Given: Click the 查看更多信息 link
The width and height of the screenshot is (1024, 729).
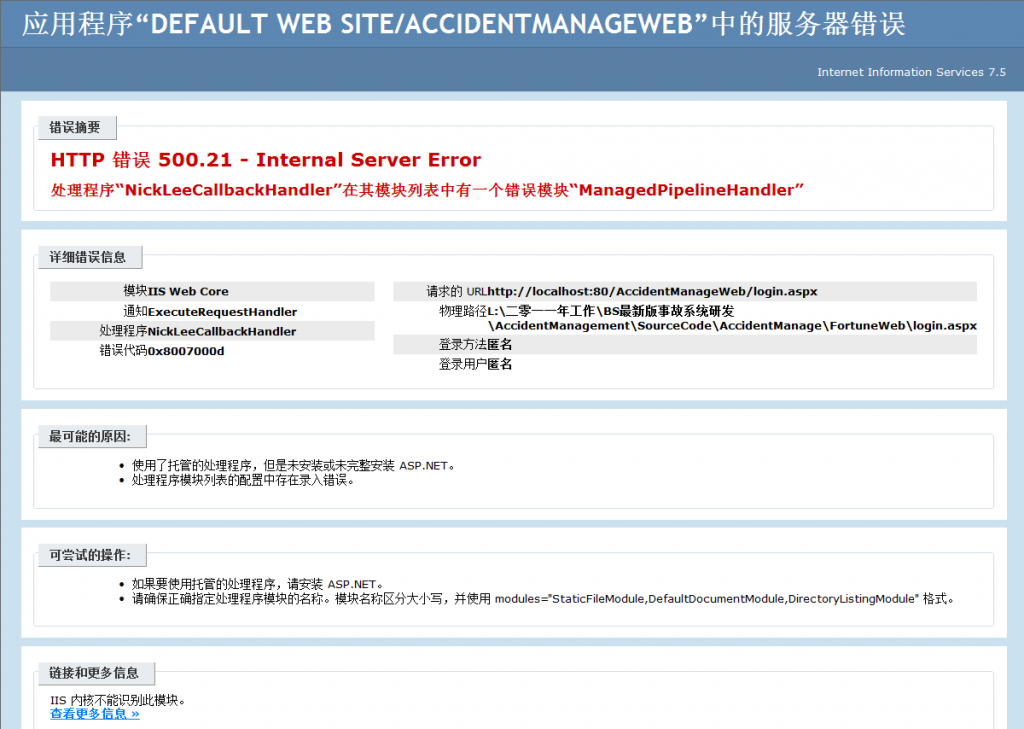Looking at the screenshot, I should click(94, 714).
